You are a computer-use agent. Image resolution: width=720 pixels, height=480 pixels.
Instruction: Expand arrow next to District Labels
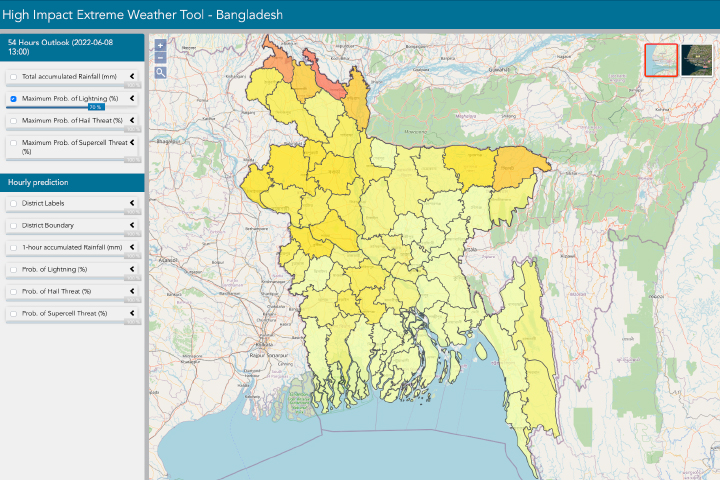[132, 203]
